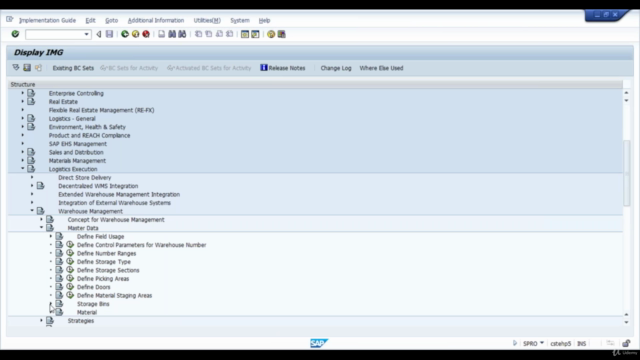Open documentation icon for Define Field Usage
640x360 pixels.
pos(60,236)
